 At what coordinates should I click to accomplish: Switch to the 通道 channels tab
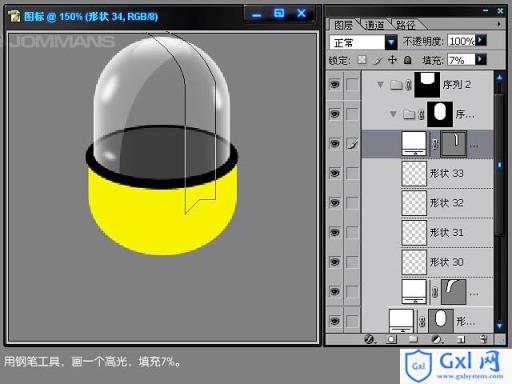coord(374,25)
